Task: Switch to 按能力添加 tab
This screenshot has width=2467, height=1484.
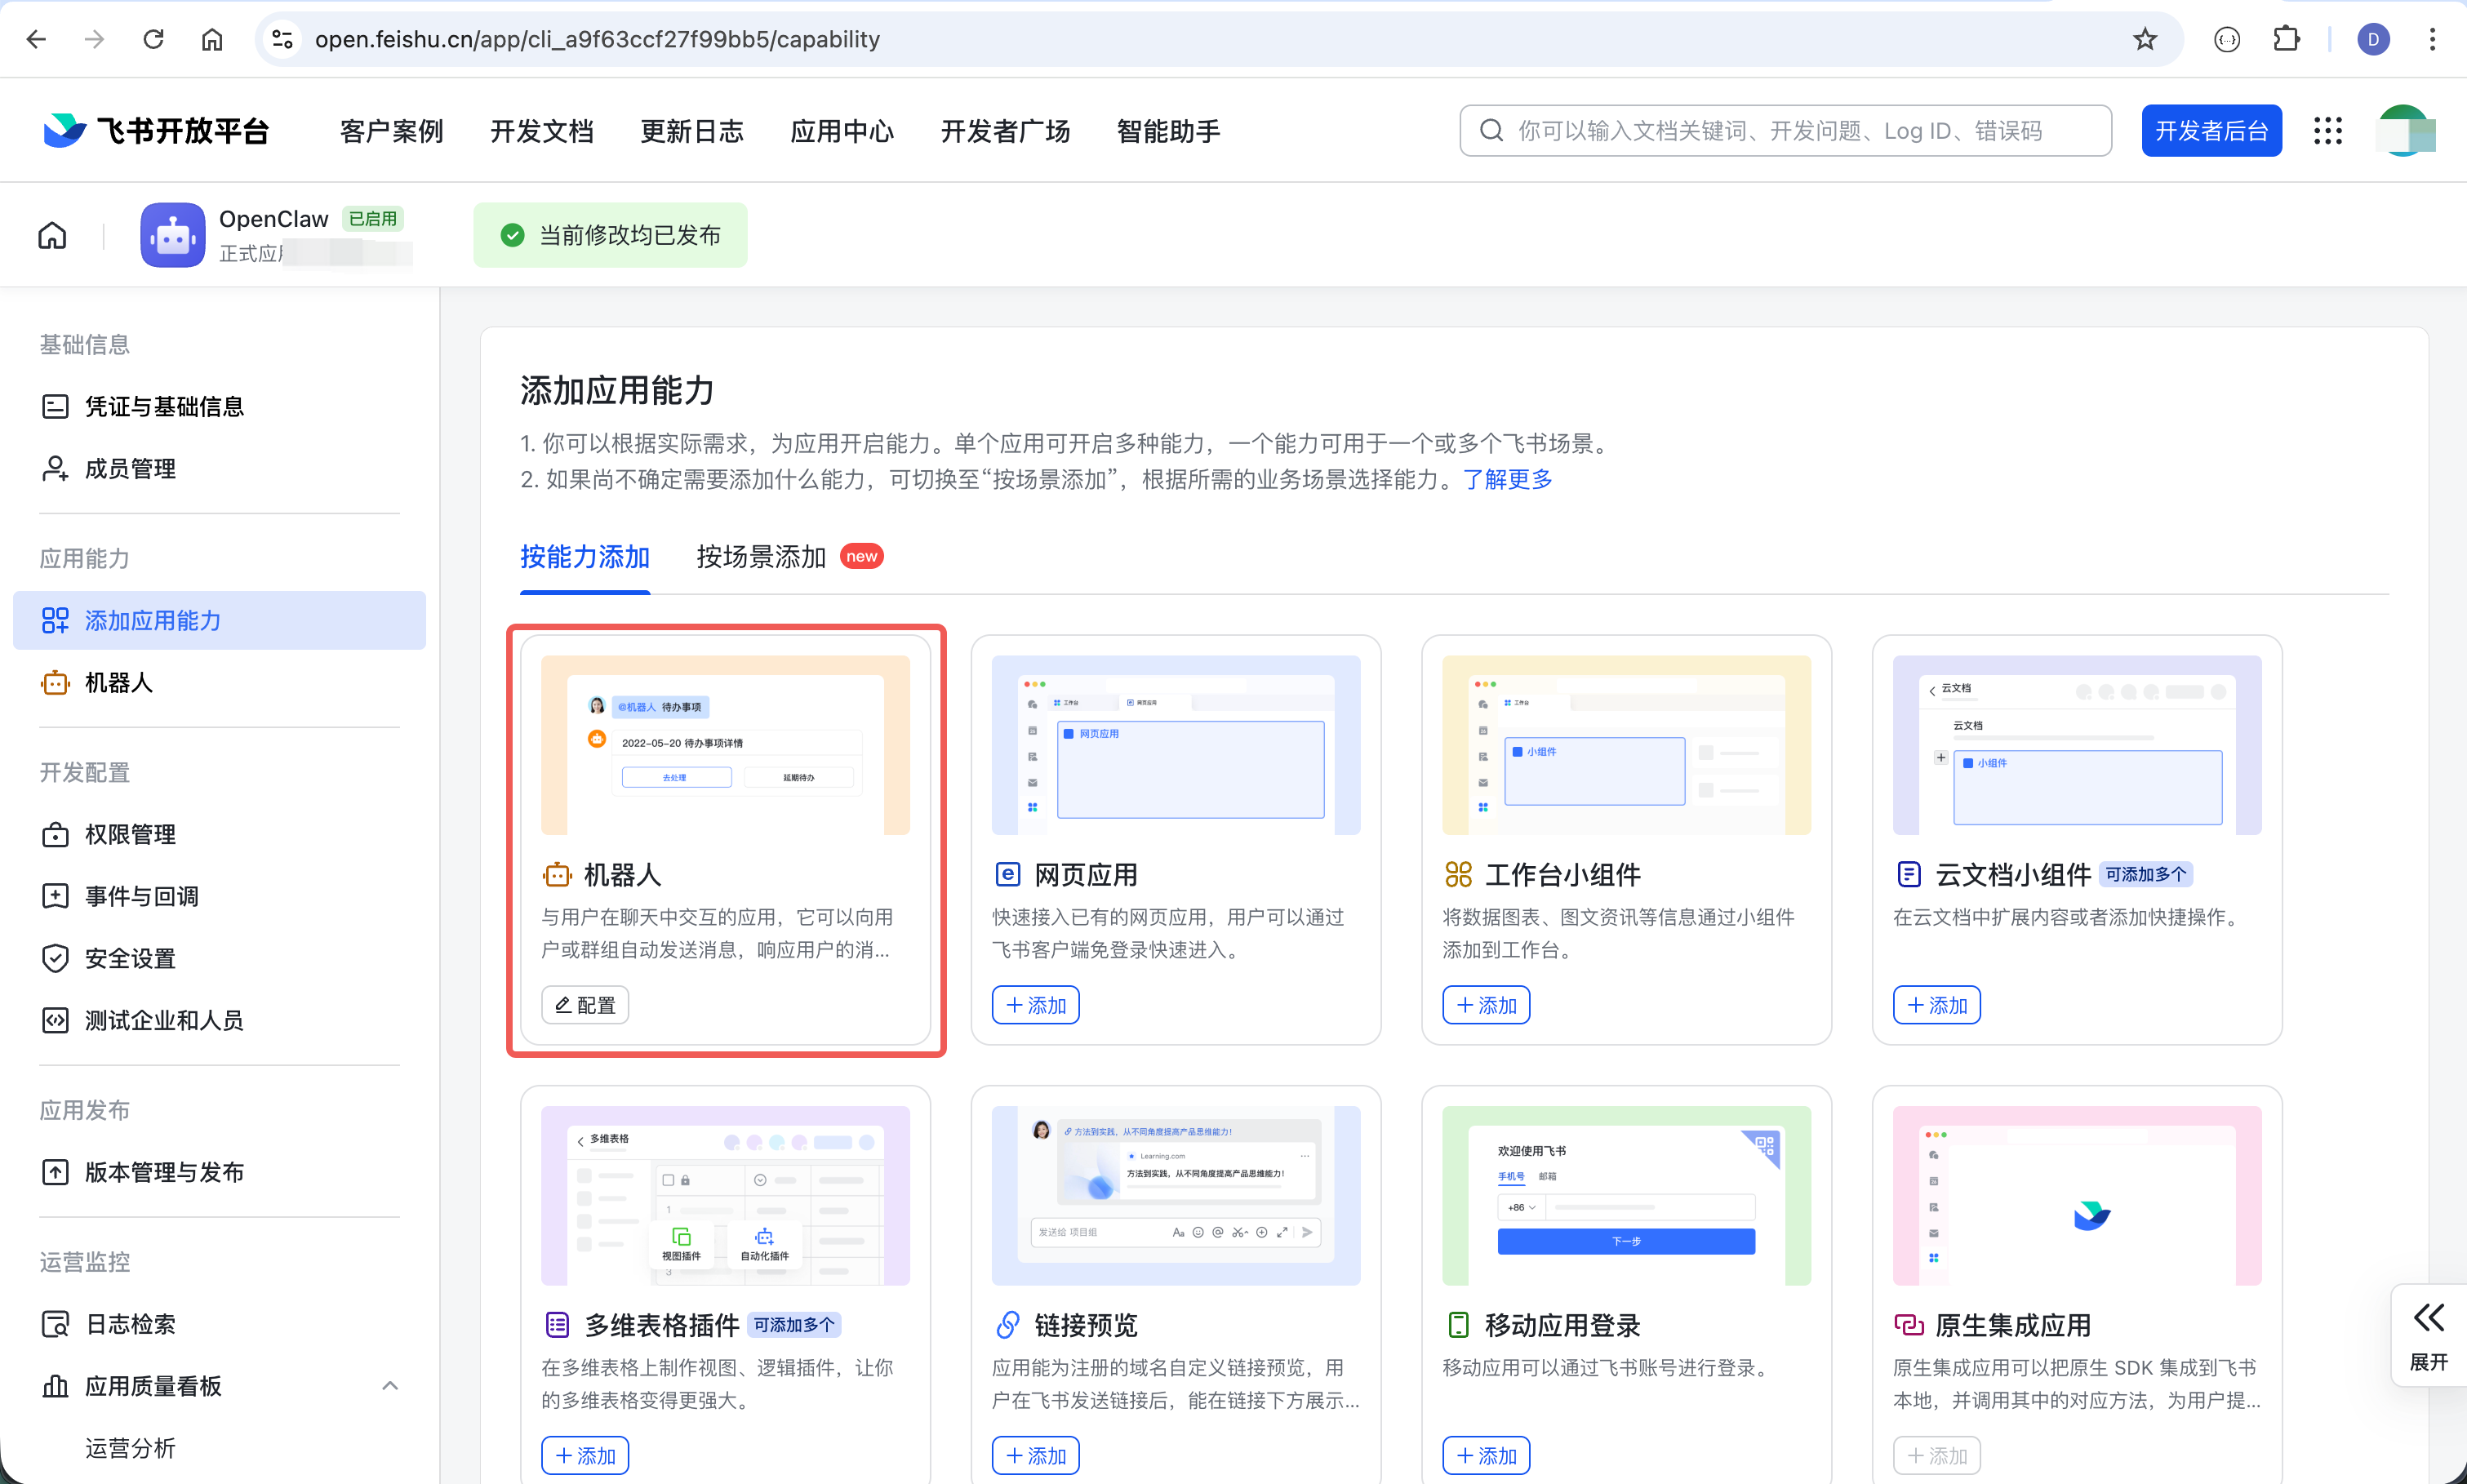Action: coord(585,557)
